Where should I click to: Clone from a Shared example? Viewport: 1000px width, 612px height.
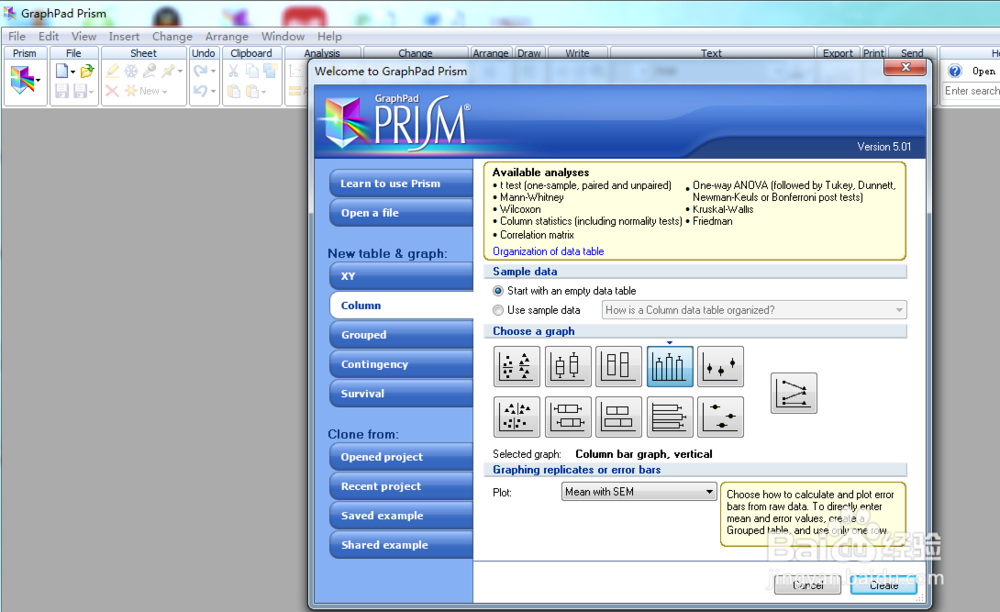click(401, 545)
